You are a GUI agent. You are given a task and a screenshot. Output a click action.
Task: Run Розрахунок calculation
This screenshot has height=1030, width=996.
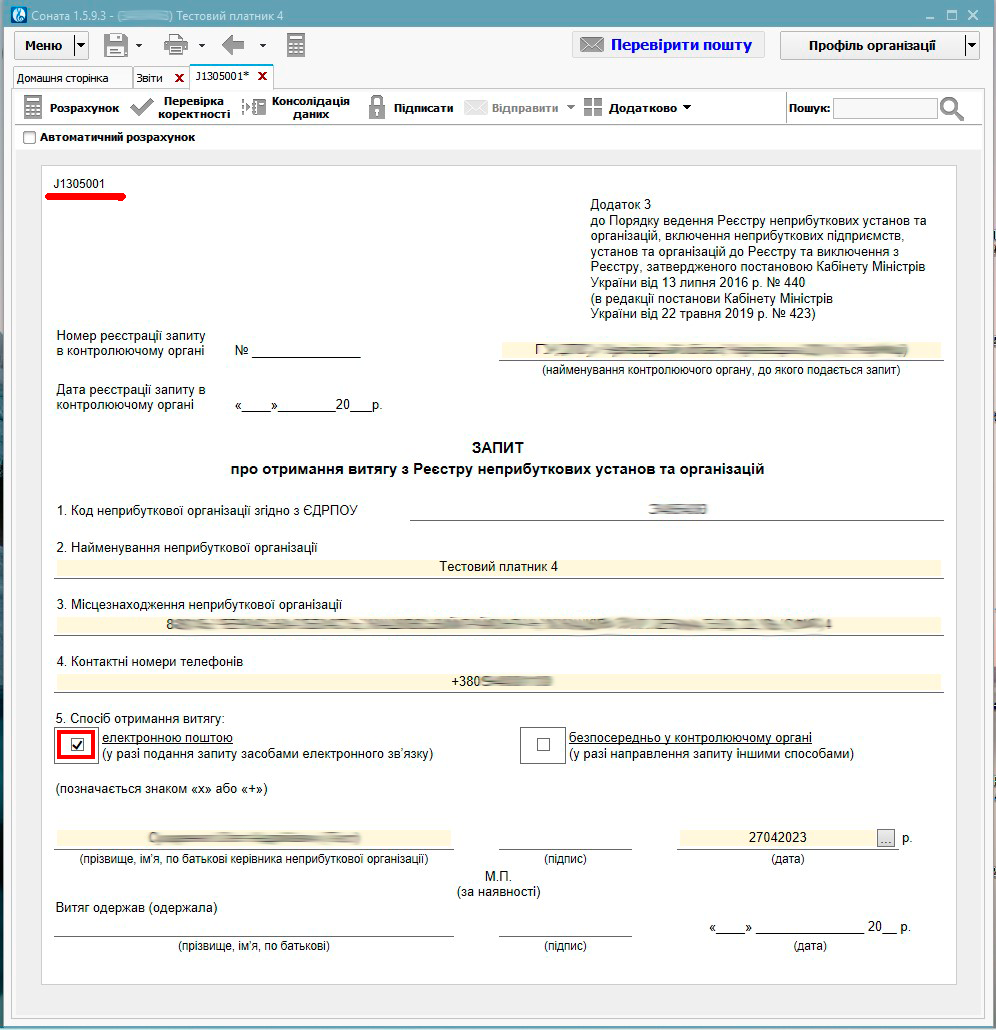tap(71, 108)
